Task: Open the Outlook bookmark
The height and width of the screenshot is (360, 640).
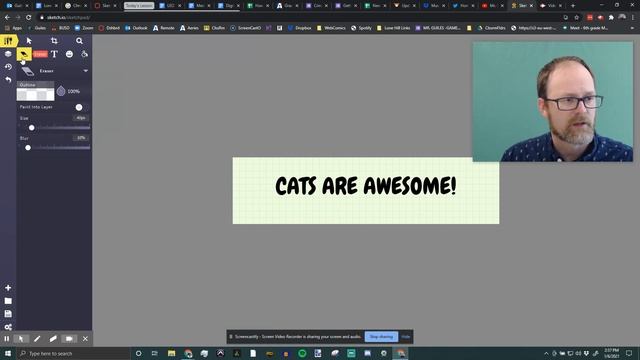Action: (x=136, y=28)
